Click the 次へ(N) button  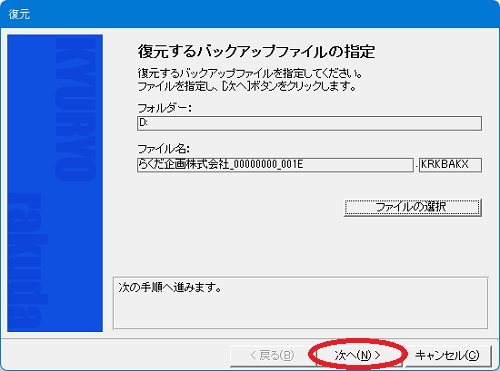[358, 355]
